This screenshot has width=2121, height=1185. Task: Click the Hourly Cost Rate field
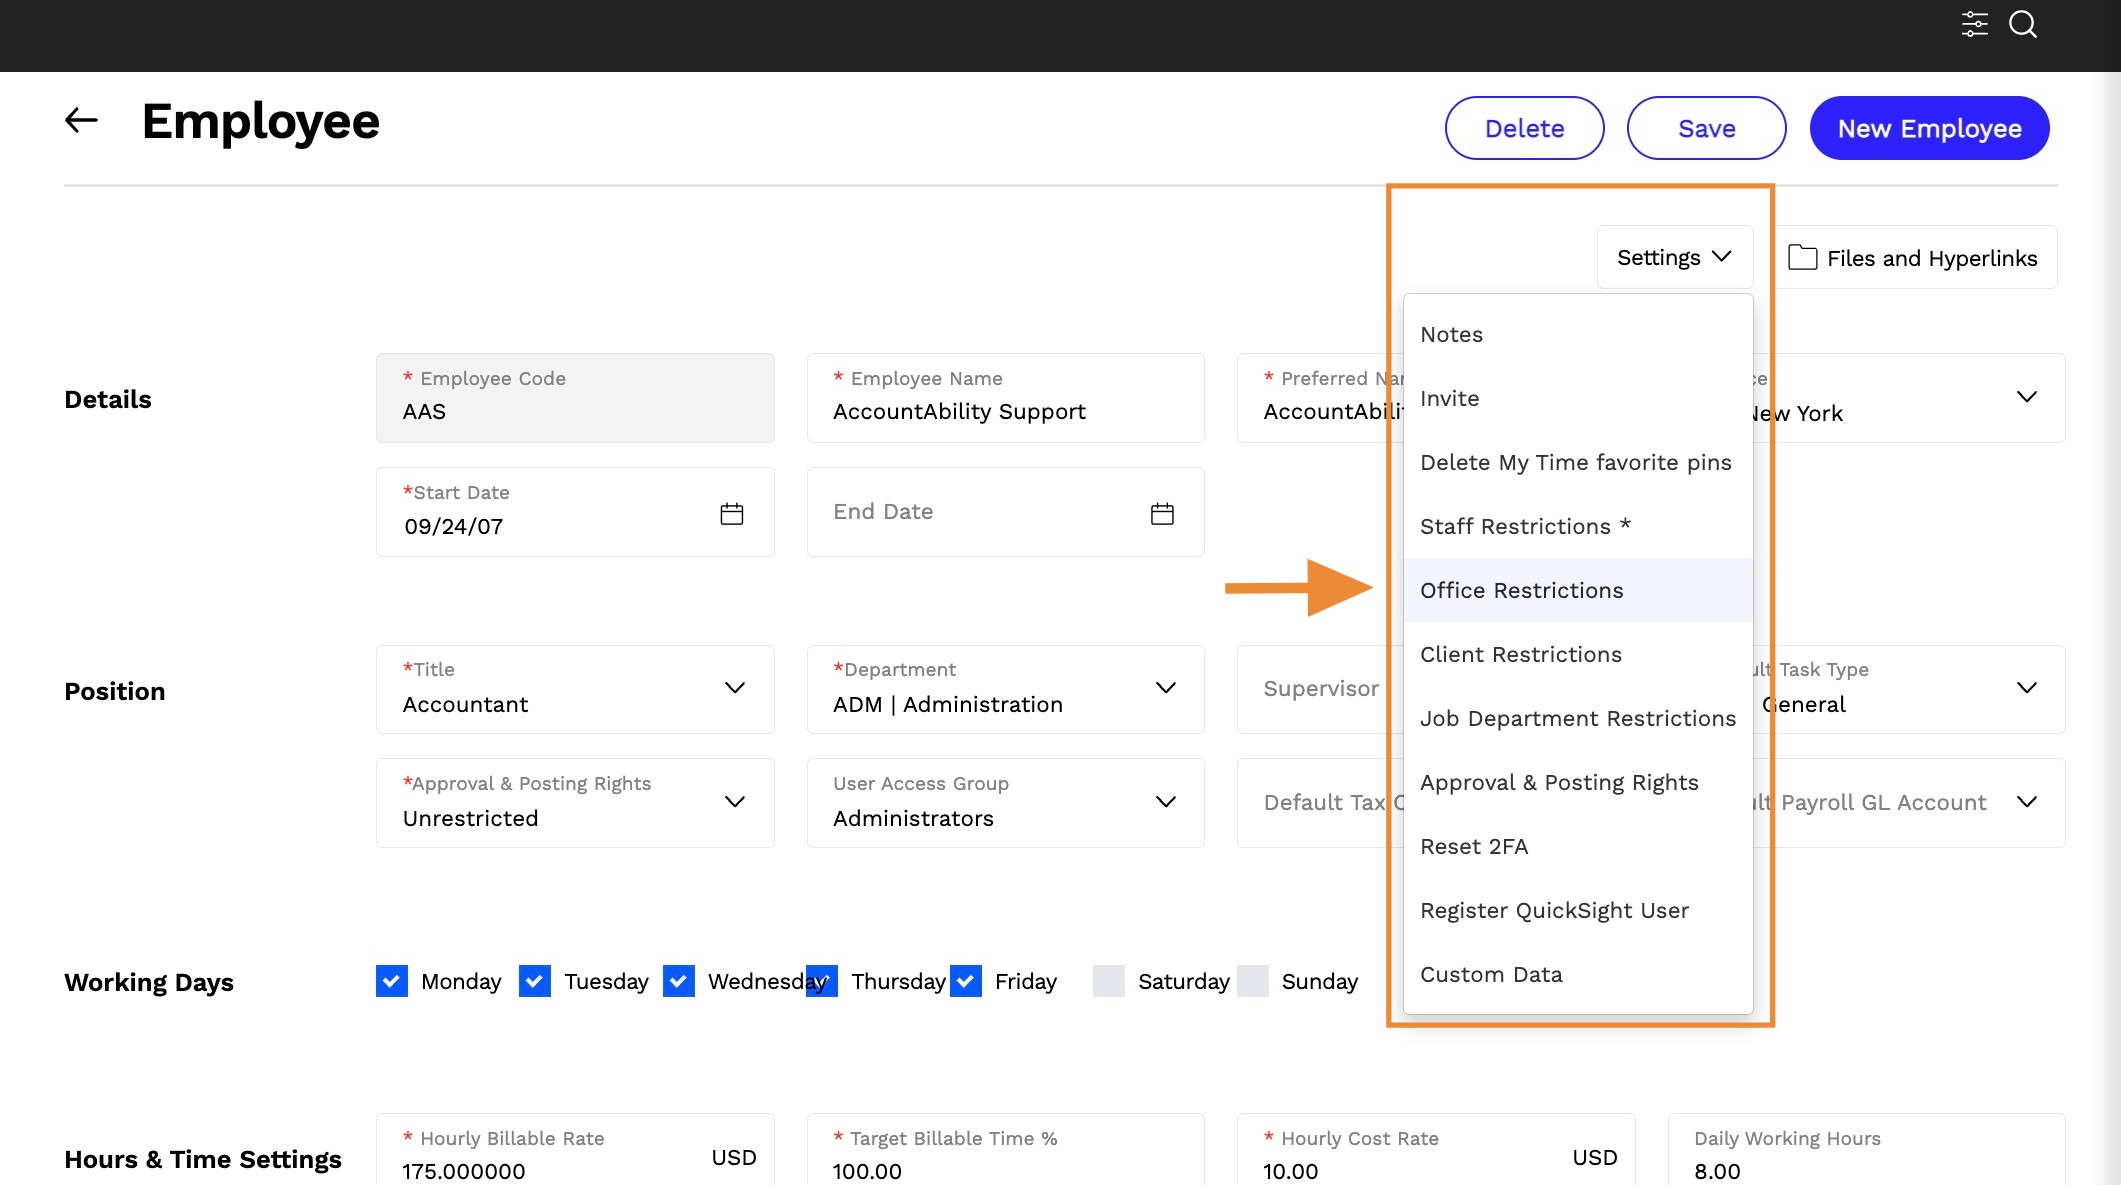(x=1436, y=1150)
